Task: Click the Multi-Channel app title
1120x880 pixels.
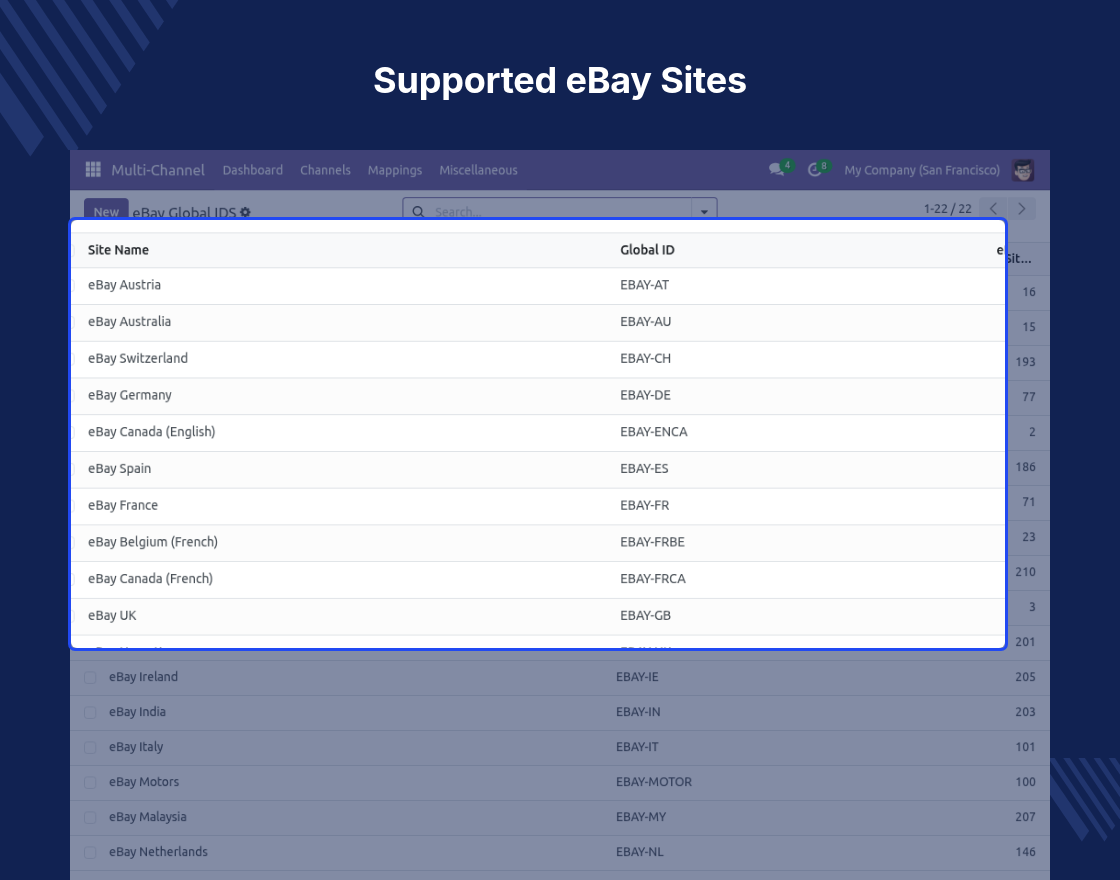Action: tap(158, 170)
